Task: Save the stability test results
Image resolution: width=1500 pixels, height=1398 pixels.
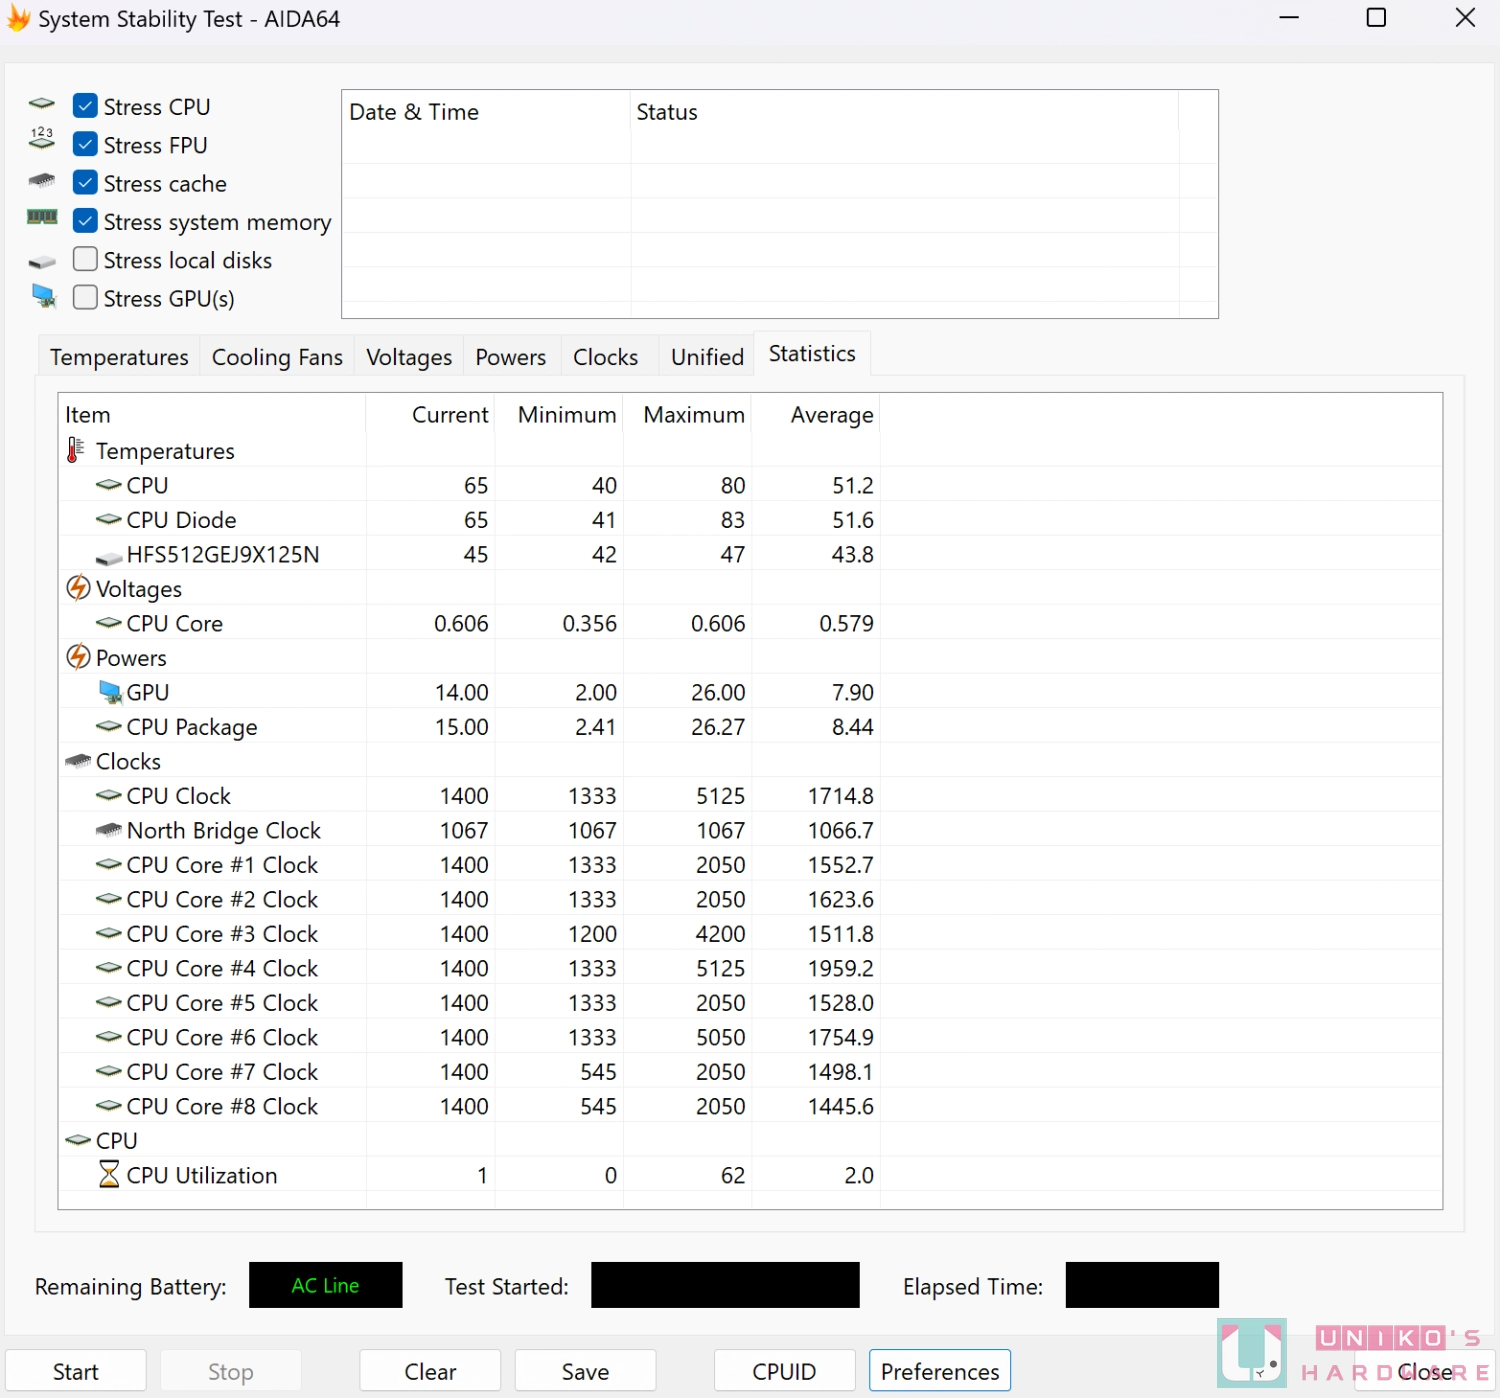Action: (x=585, y=1371)
